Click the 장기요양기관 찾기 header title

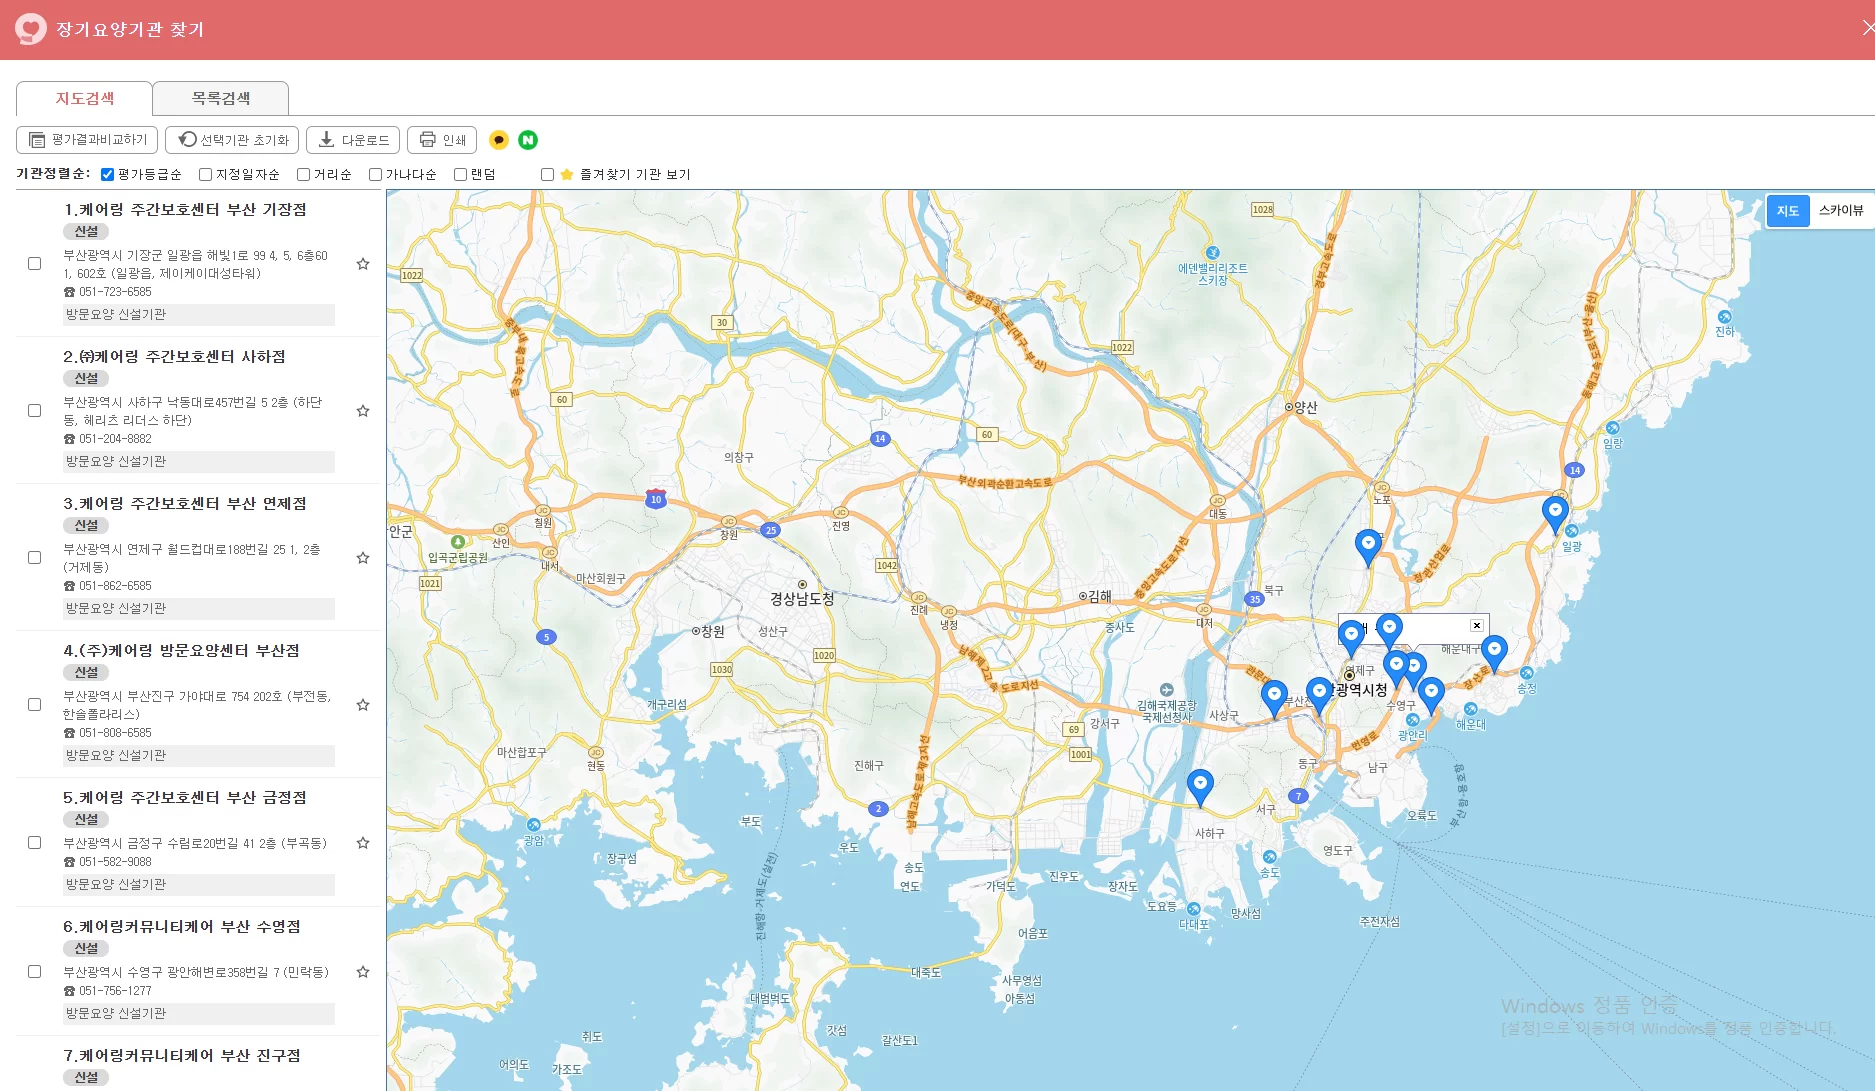tap(130, 30)
